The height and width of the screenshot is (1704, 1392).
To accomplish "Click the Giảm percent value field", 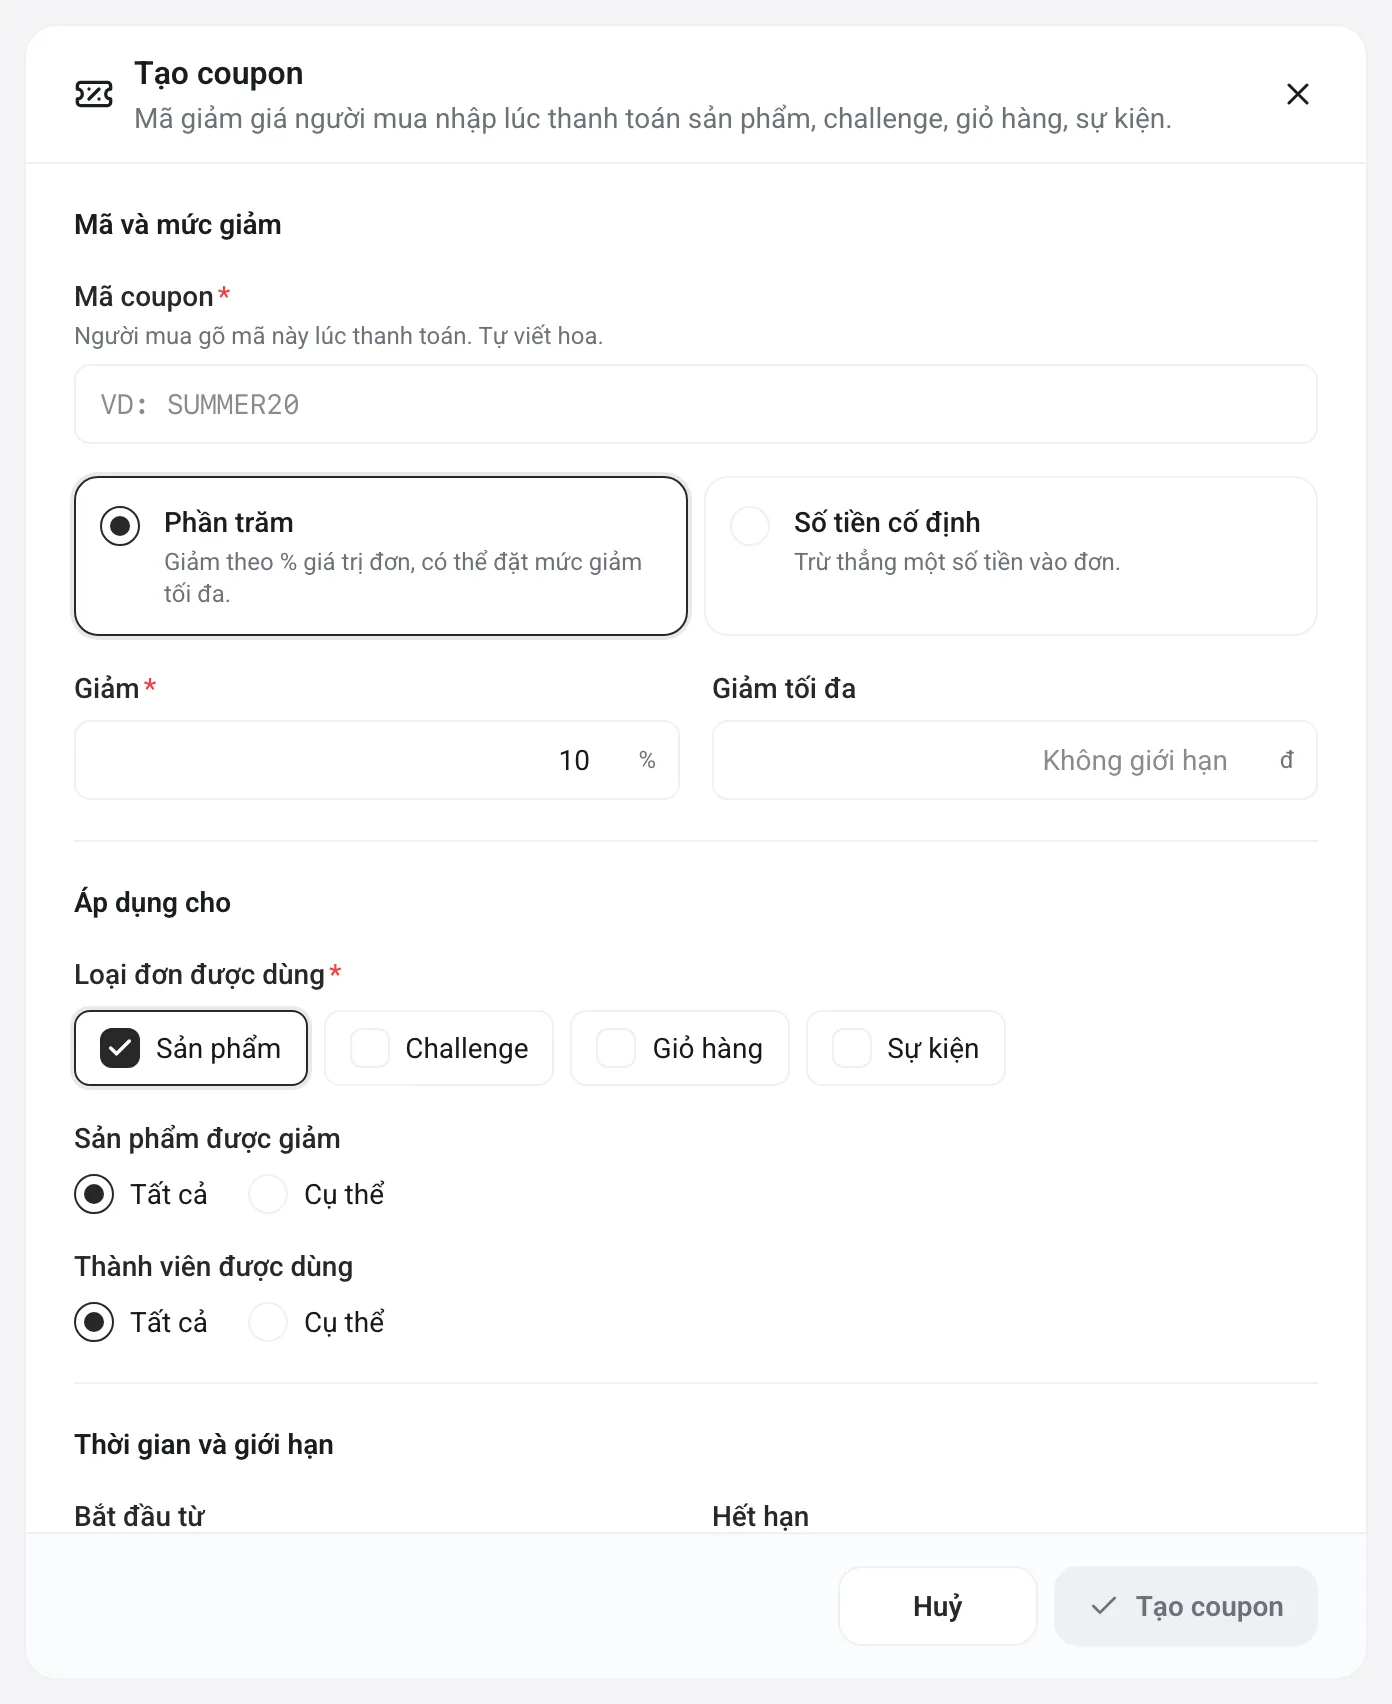I will (377, 760).
